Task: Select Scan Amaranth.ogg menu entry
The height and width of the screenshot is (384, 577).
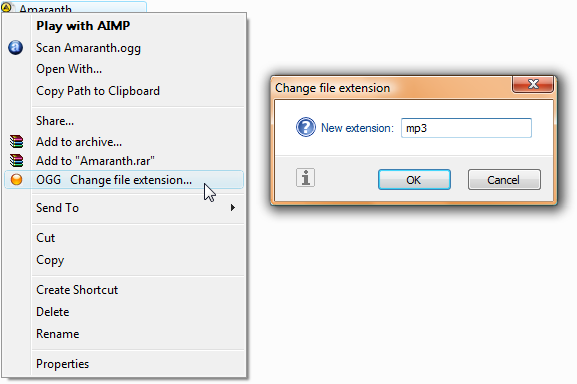Action: (88, 48)
